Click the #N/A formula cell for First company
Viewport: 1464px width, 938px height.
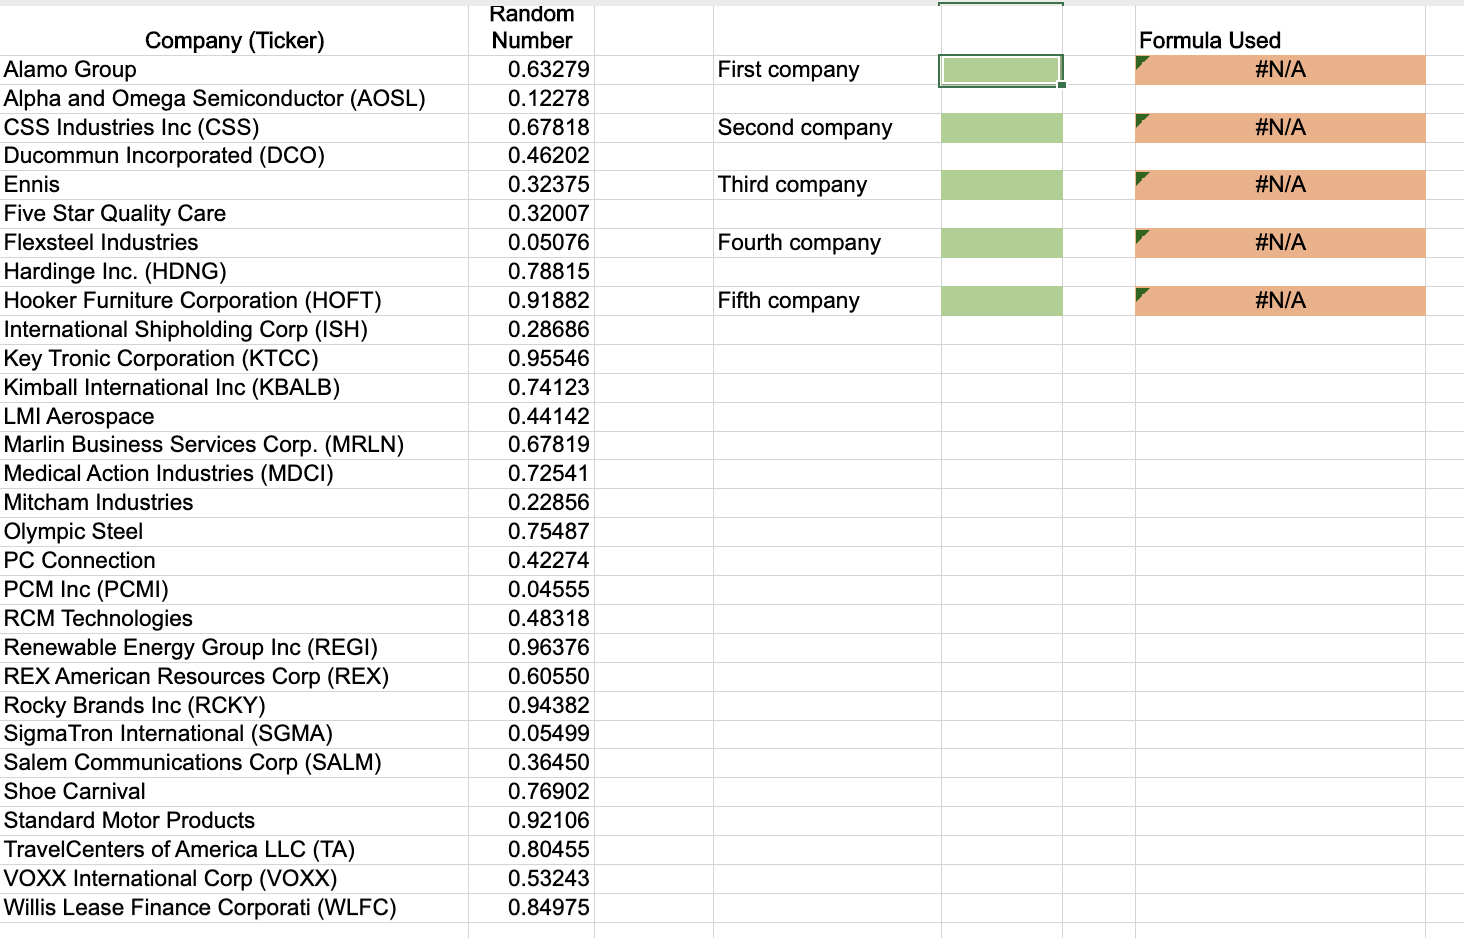point(1280,70)
